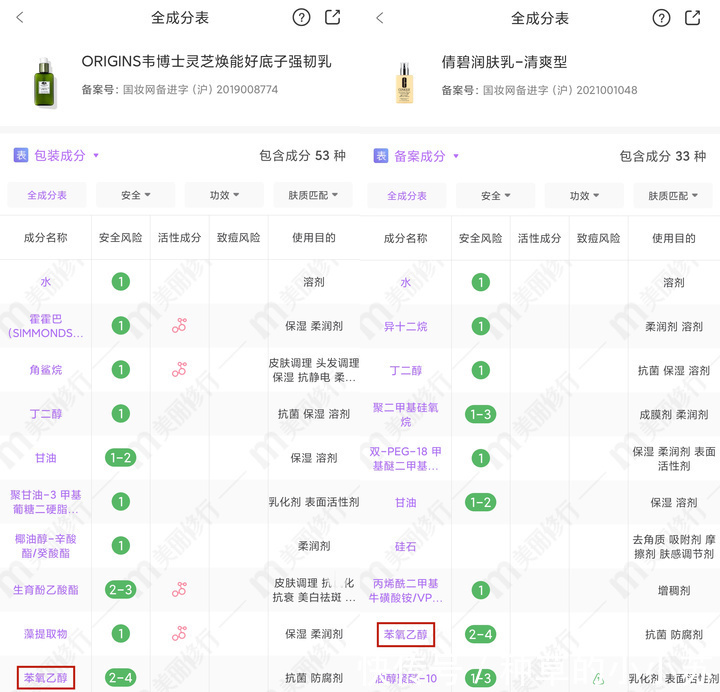This screenshot has width=720, height=692.
Task: Tap 致痘风险 header in ORIGINS table
Action: (x=238, y=237)
